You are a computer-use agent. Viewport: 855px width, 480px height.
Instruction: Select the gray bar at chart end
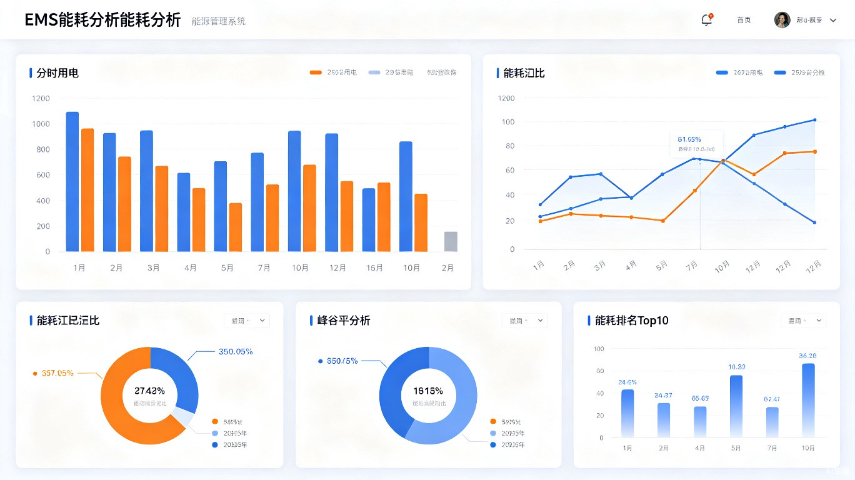[x=450, y=242]
